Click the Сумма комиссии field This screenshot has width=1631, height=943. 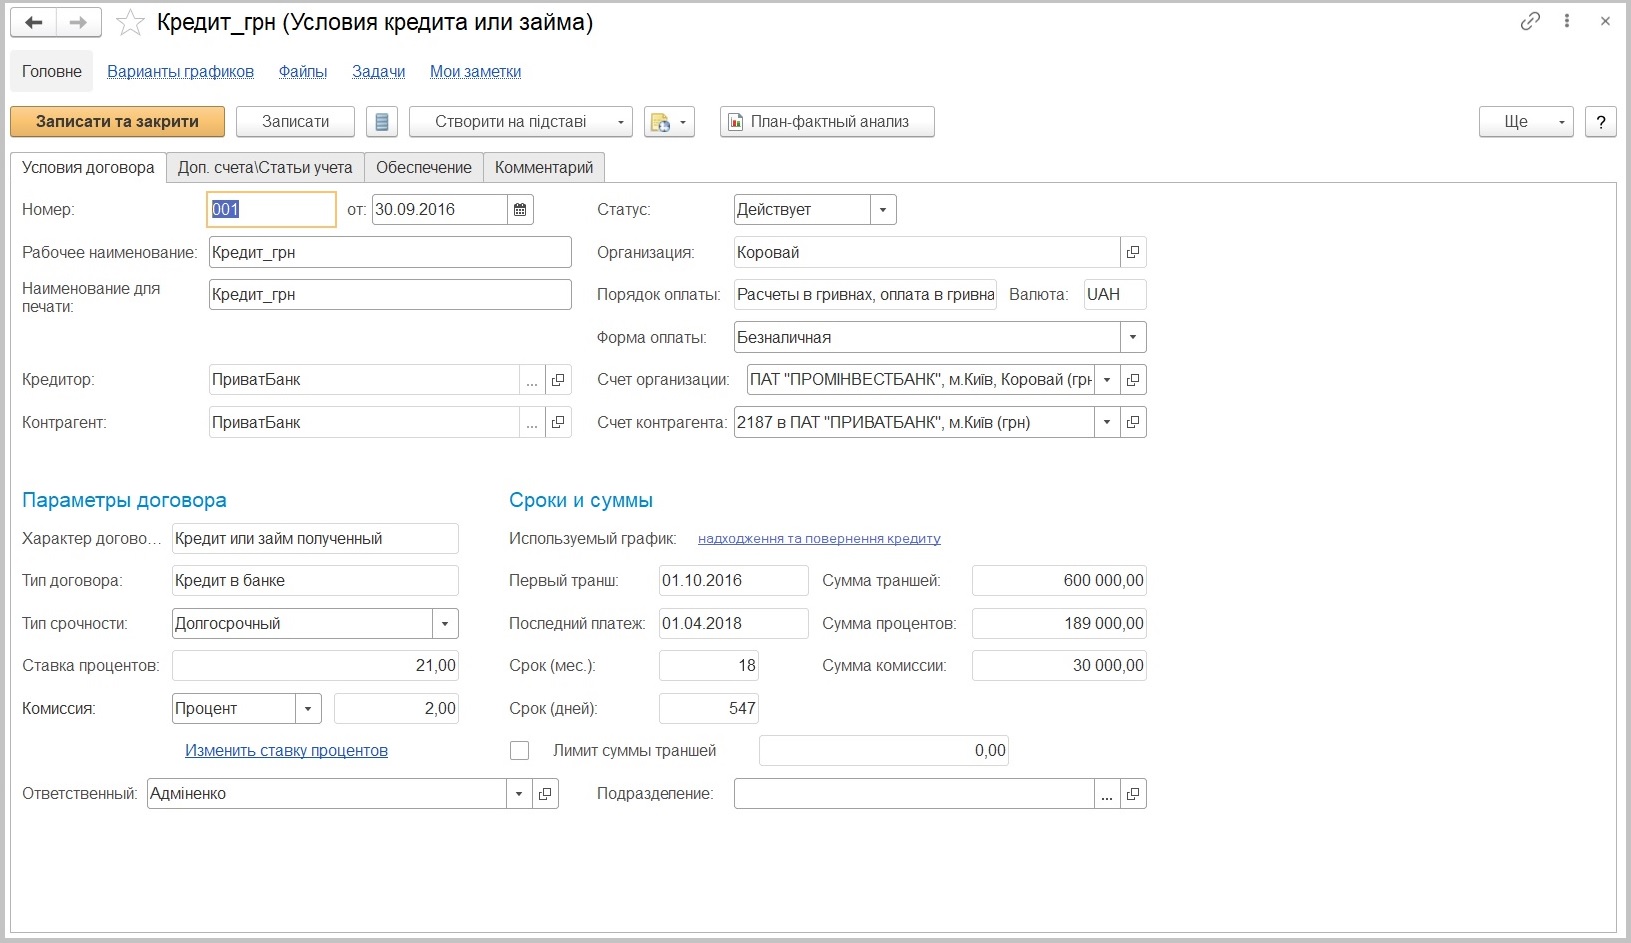point(1059,666)
